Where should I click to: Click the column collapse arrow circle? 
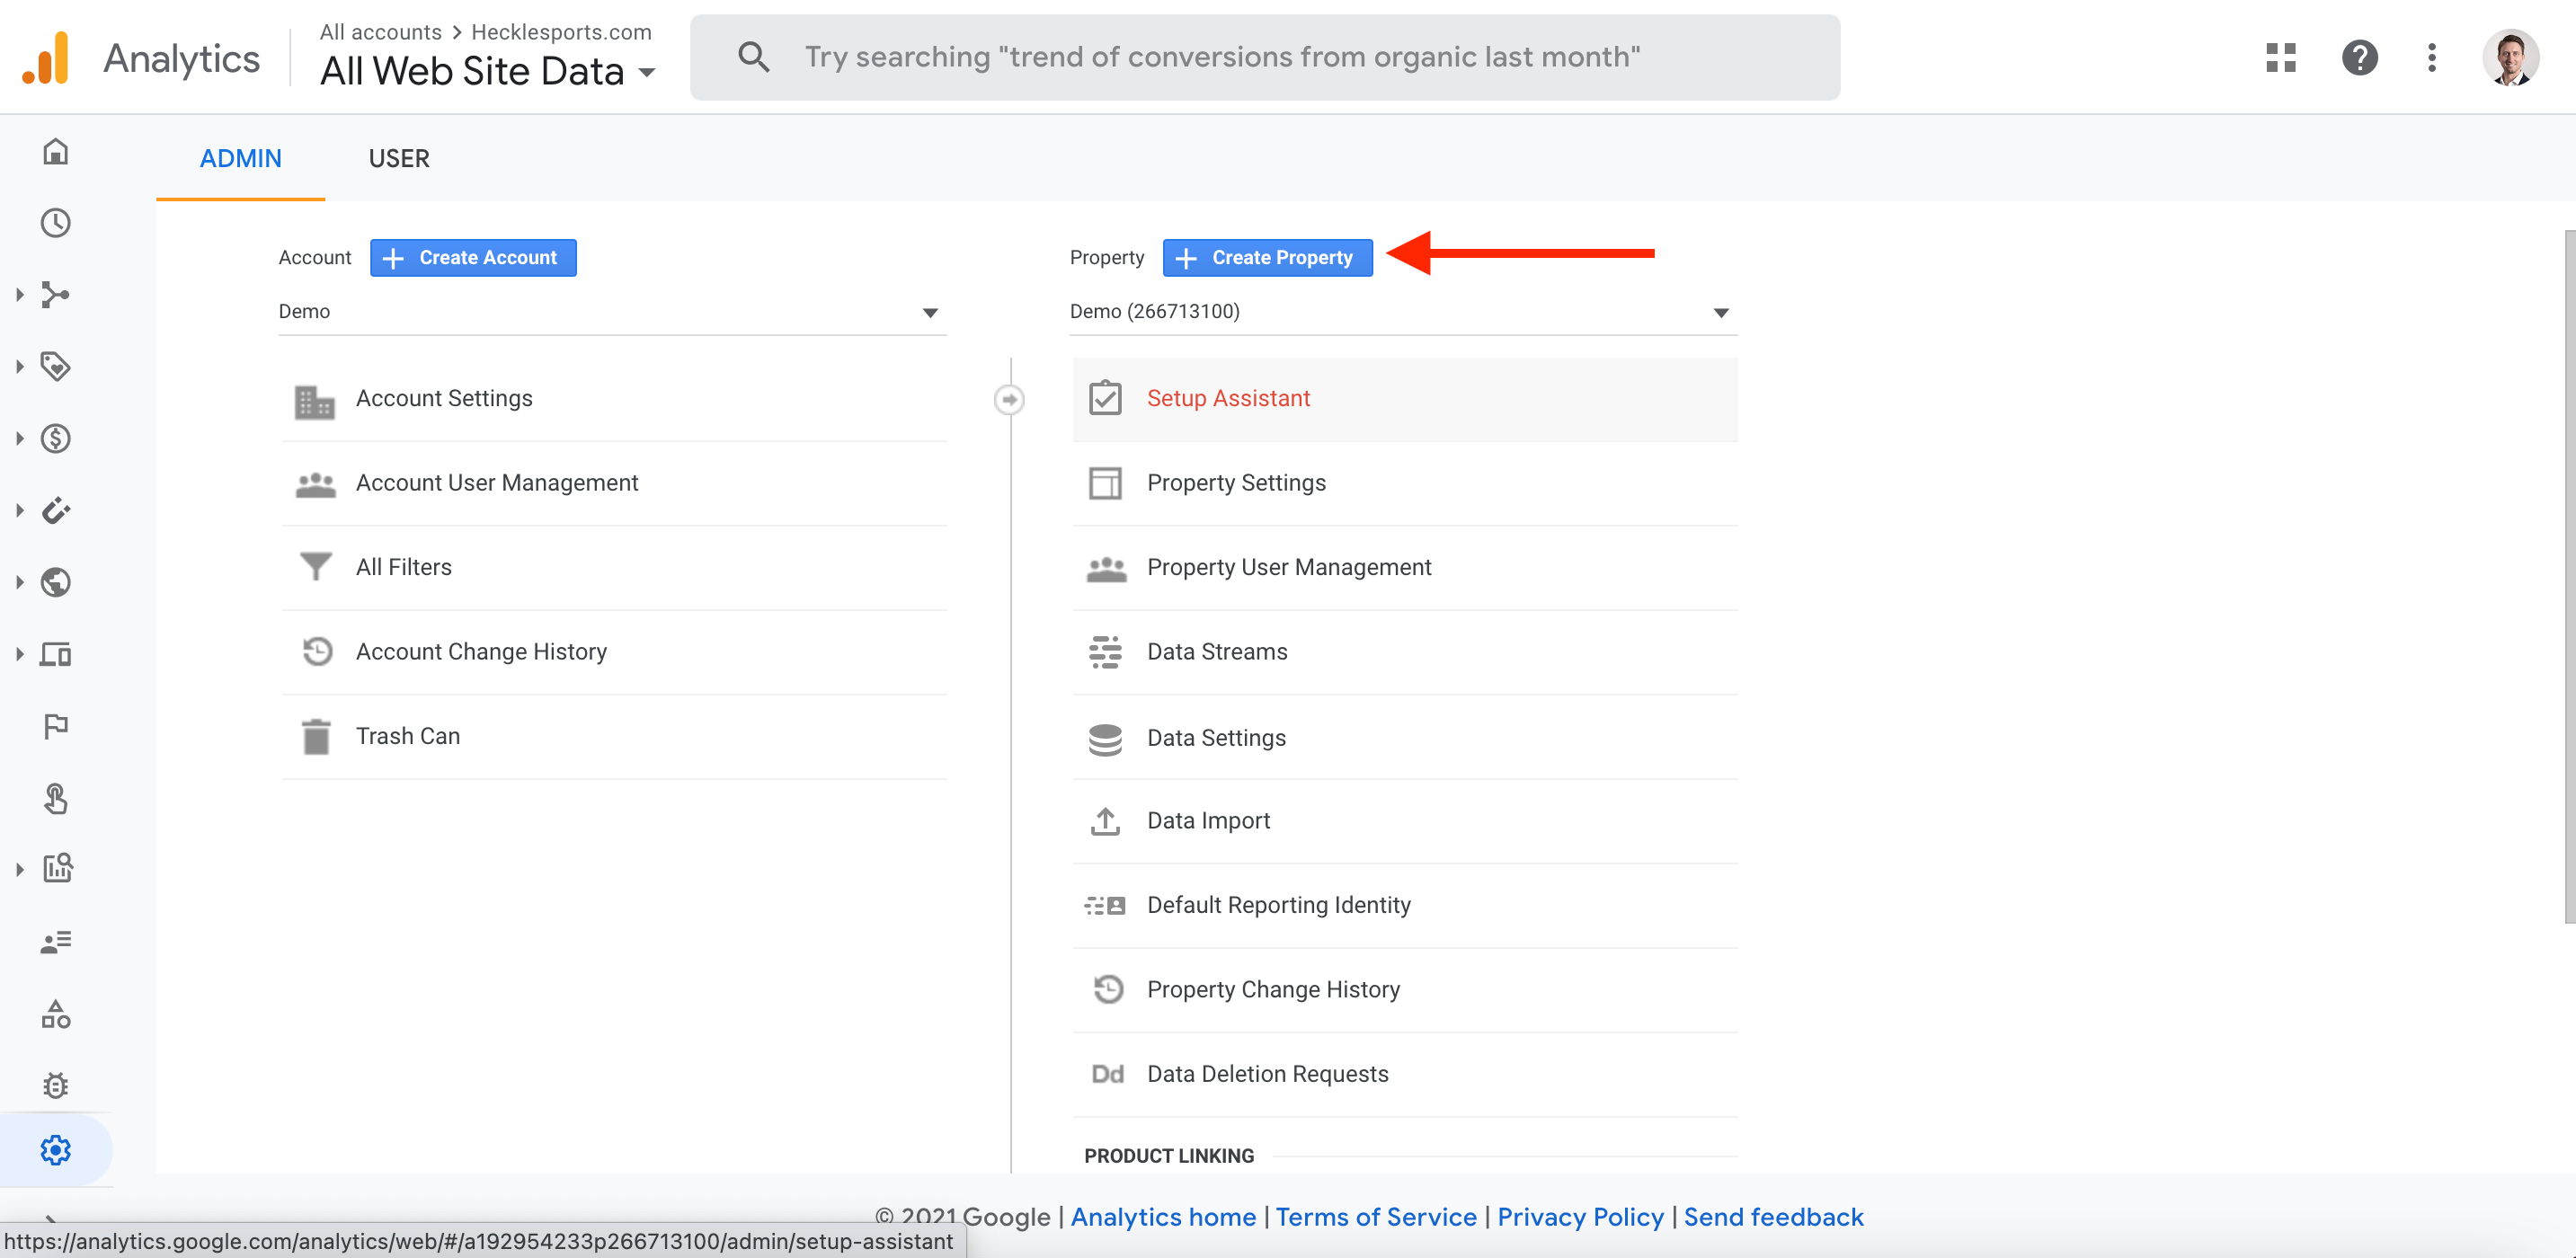[x=1009, y=400]
